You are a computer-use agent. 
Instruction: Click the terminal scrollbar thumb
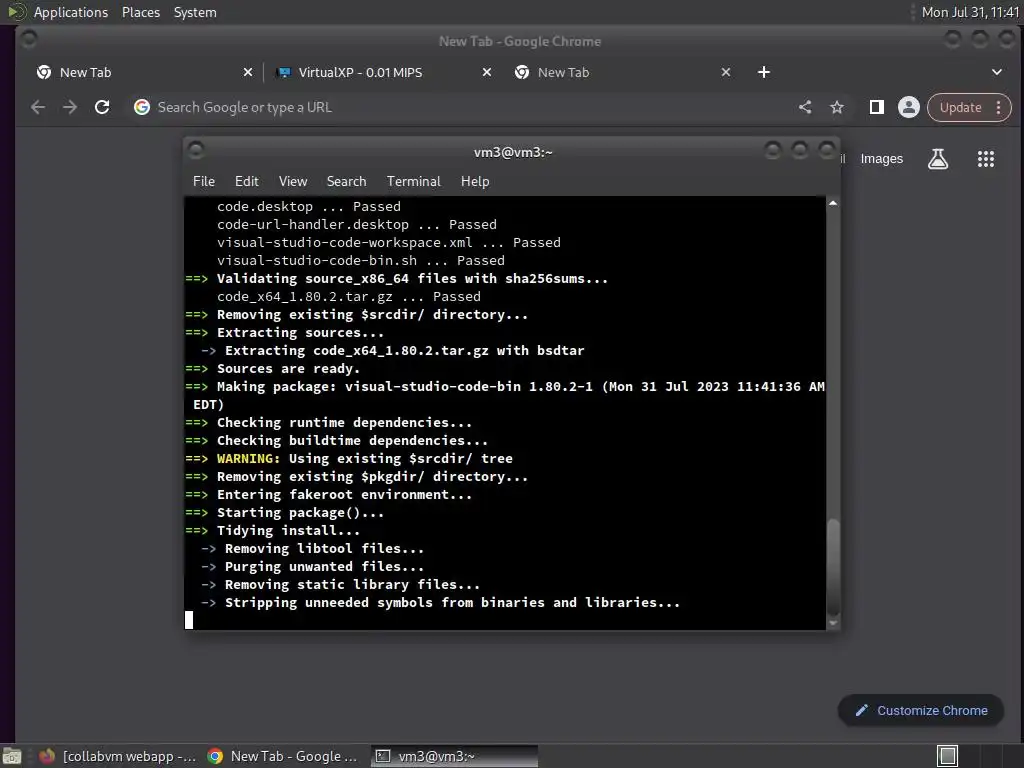click(x=833, y=567)
